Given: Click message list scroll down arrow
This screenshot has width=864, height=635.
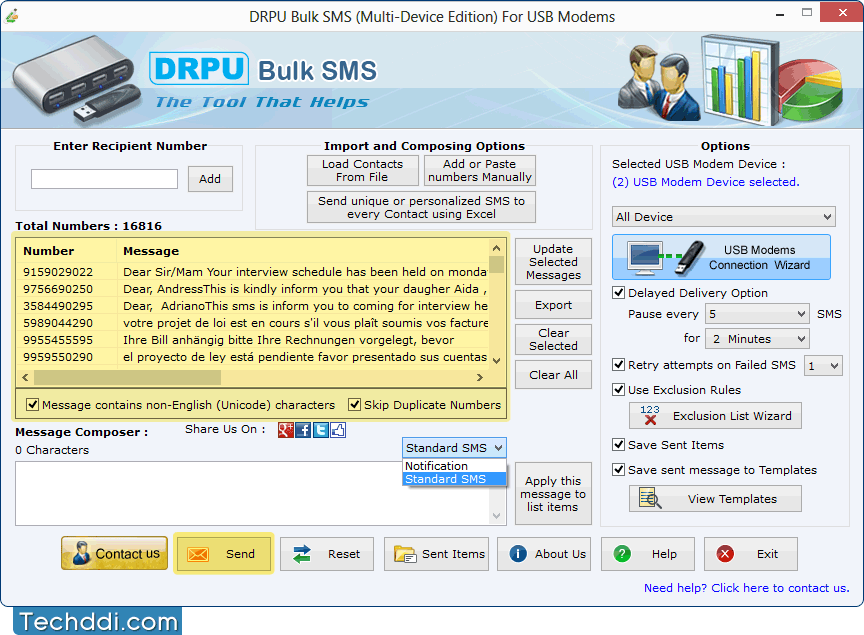Looking at the screenshot, I should click(496, 360).
